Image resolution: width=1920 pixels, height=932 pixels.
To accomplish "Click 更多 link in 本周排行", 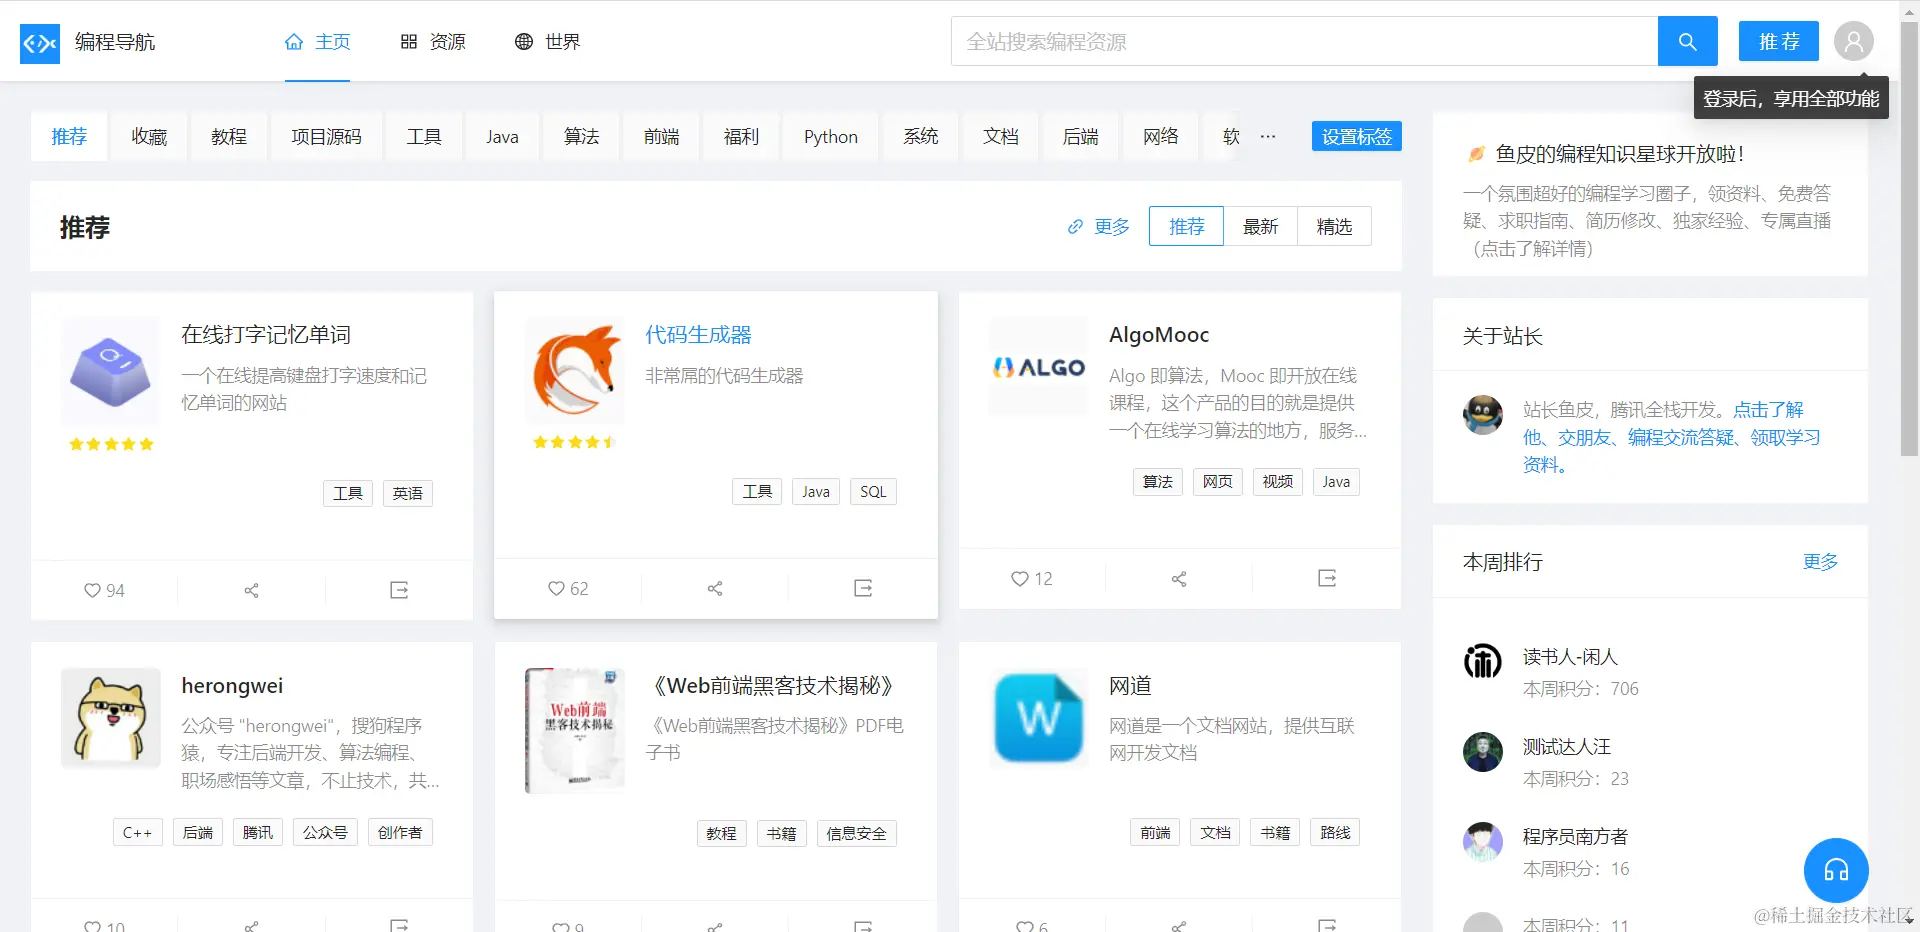I will (x=1820, y=561).
